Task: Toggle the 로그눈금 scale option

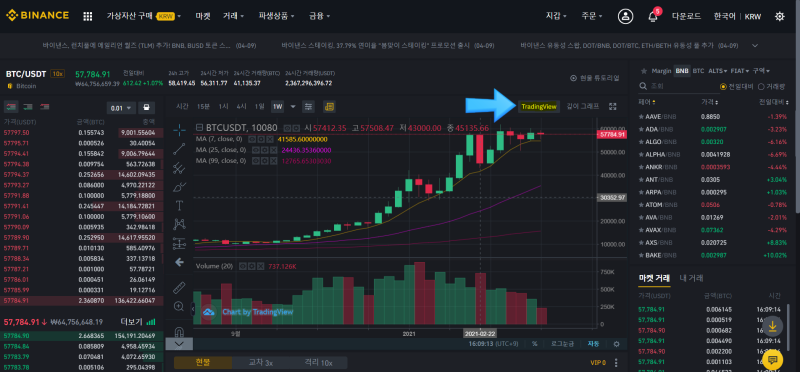Action: (x=563, y=344)
